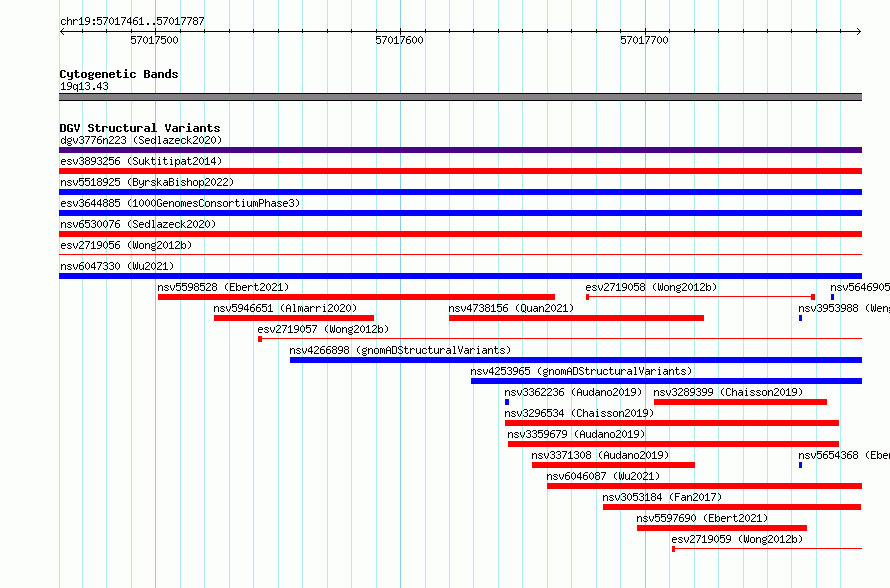Select nsv5597690 (Ebert2021) label
The image size is (890, 588).
[702, 518]
